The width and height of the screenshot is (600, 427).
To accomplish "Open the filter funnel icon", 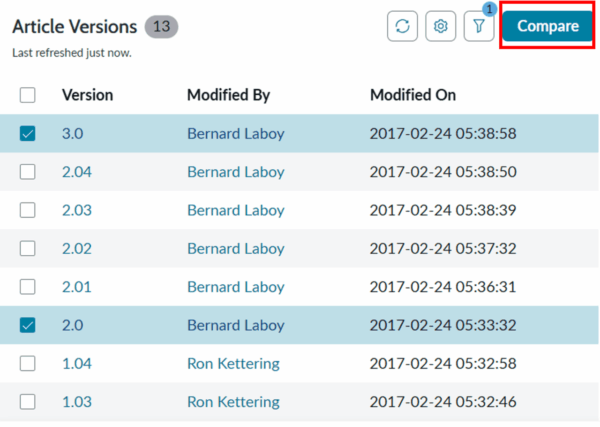I will [x=478, y=27].
